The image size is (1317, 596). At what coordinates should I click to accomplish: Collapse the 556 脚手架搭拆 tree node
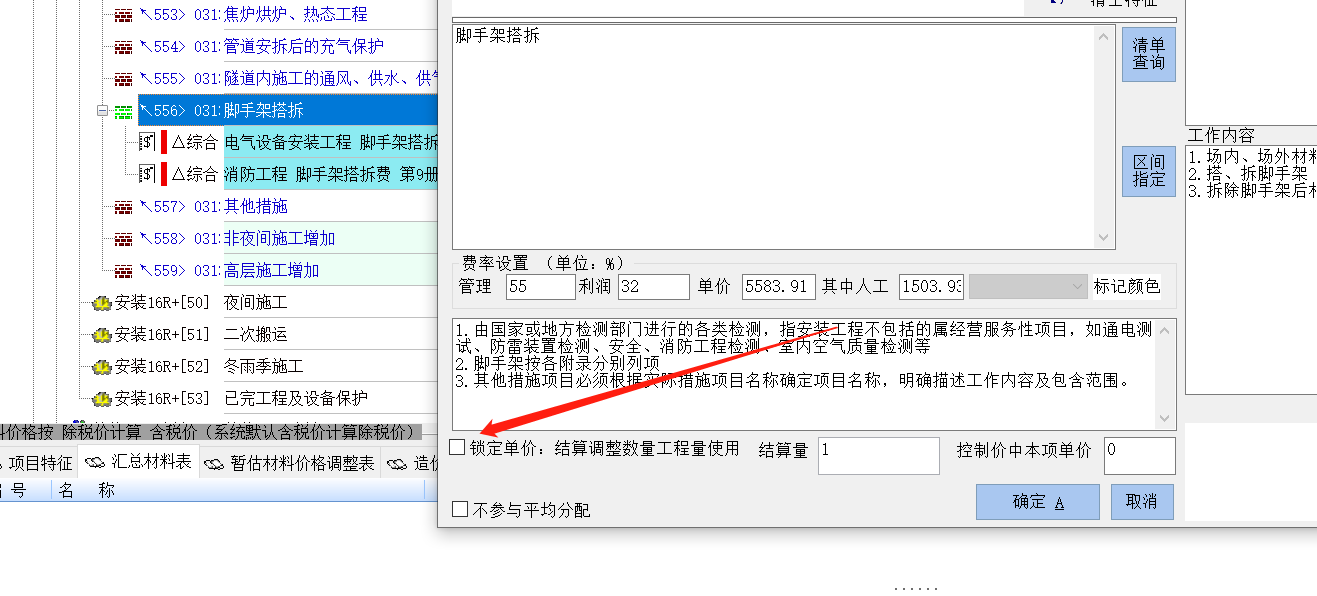pos(103,110)
